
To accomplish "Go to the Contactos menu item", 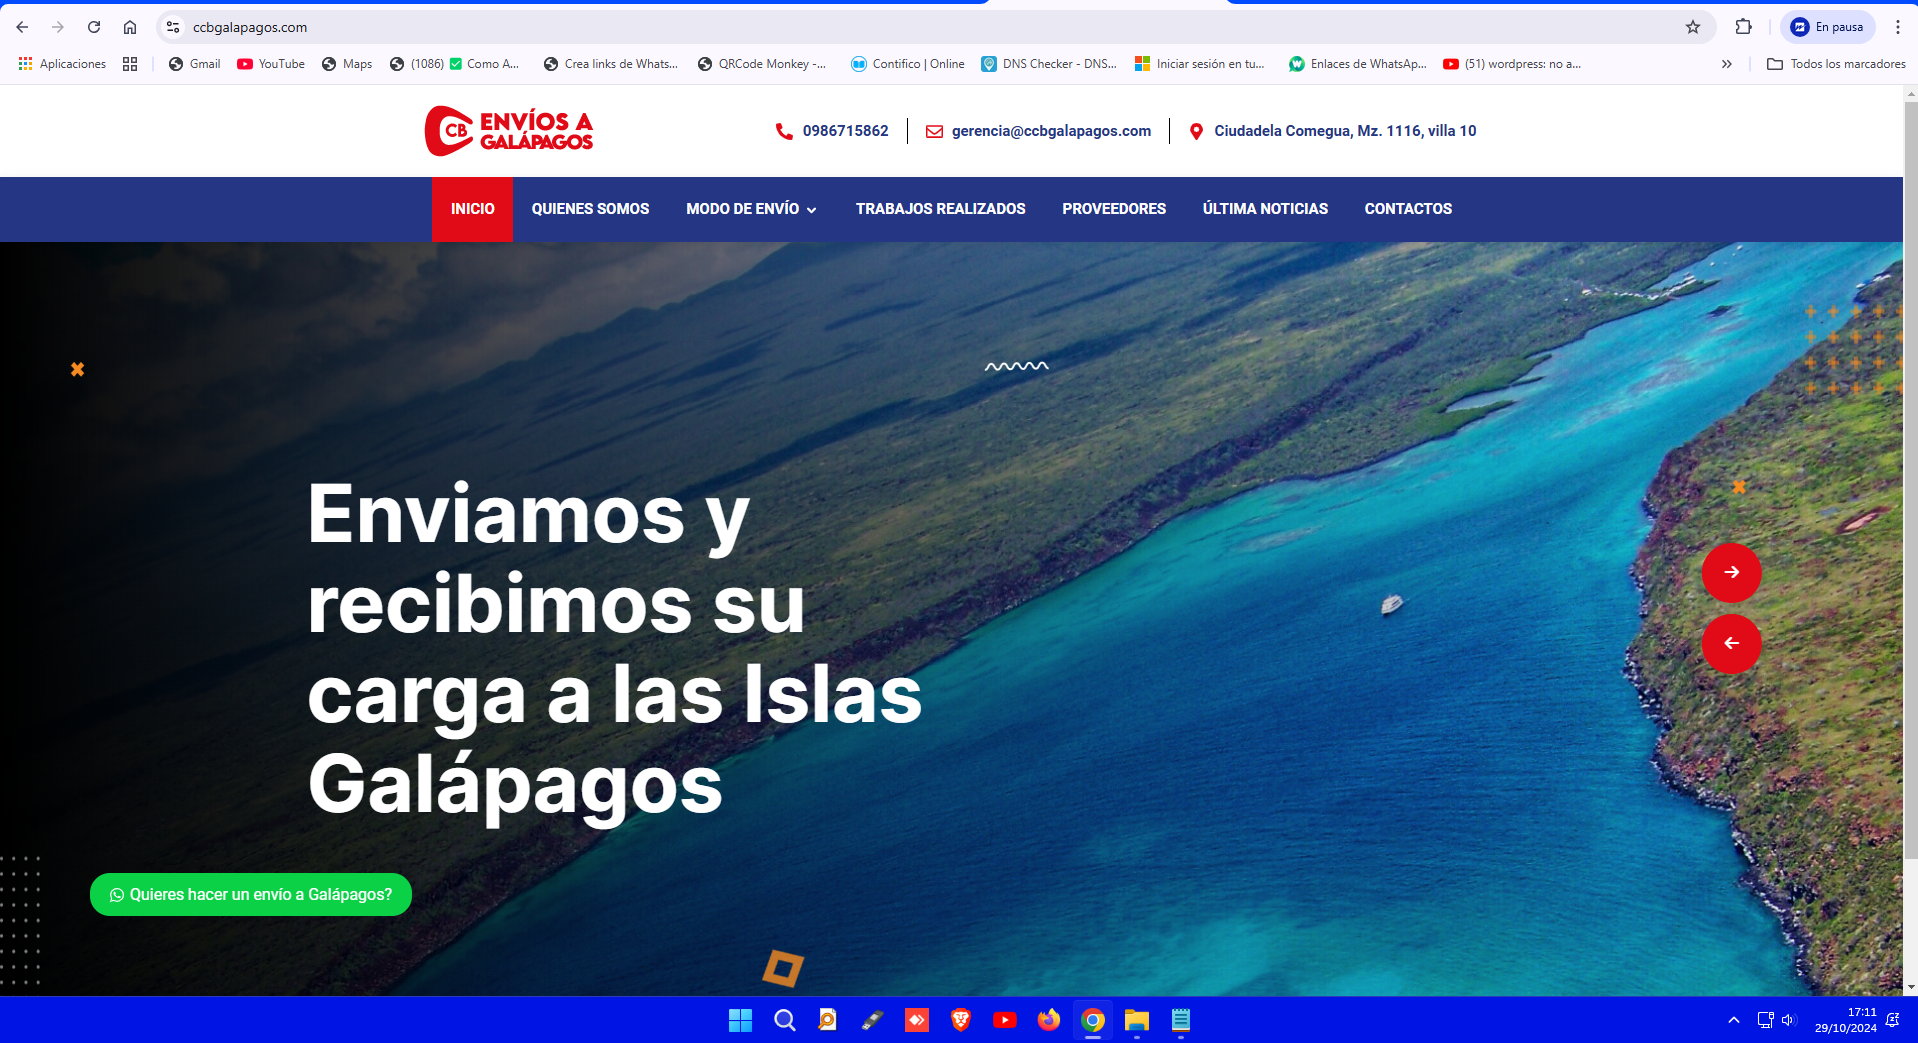I will 1407,209.
